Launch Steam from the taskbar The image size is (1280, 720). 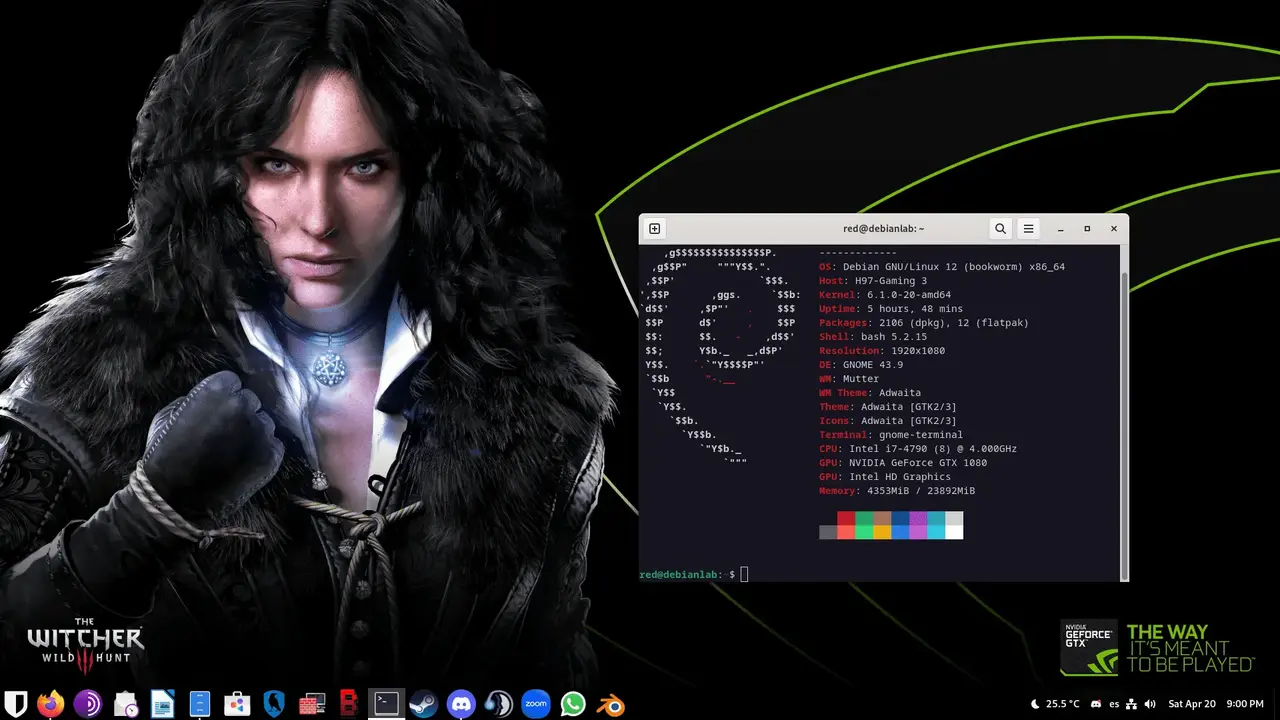[x=422, y=704]
